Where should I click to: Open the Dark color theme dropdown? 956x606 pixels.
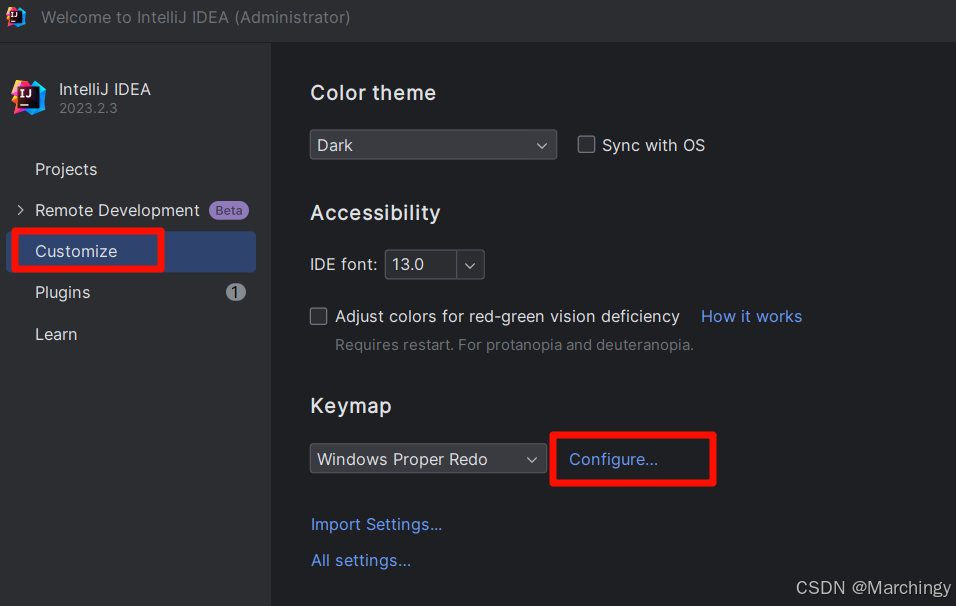pyautogui.click(x=433, y=145)
